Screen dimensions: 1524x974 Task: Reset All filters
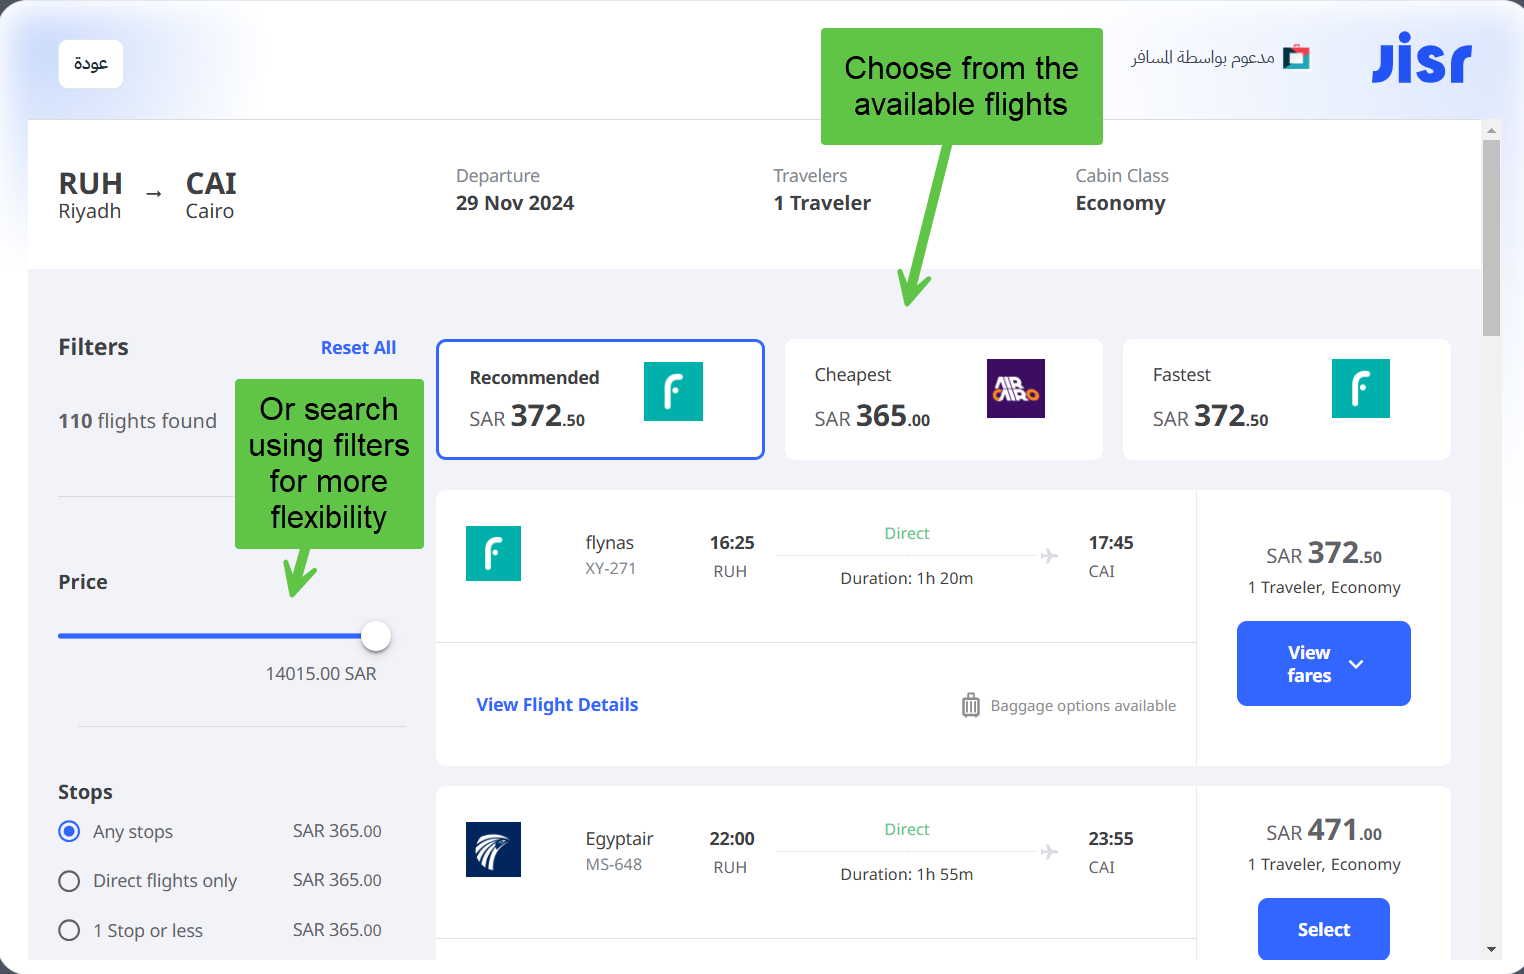[358, 347]
